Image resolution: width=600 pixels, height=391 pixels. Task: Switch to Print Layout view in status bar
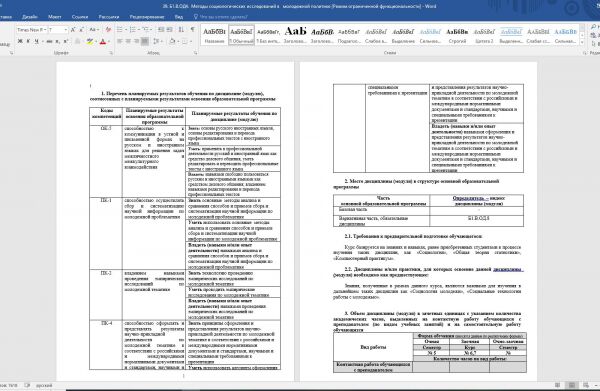point(572,385)
